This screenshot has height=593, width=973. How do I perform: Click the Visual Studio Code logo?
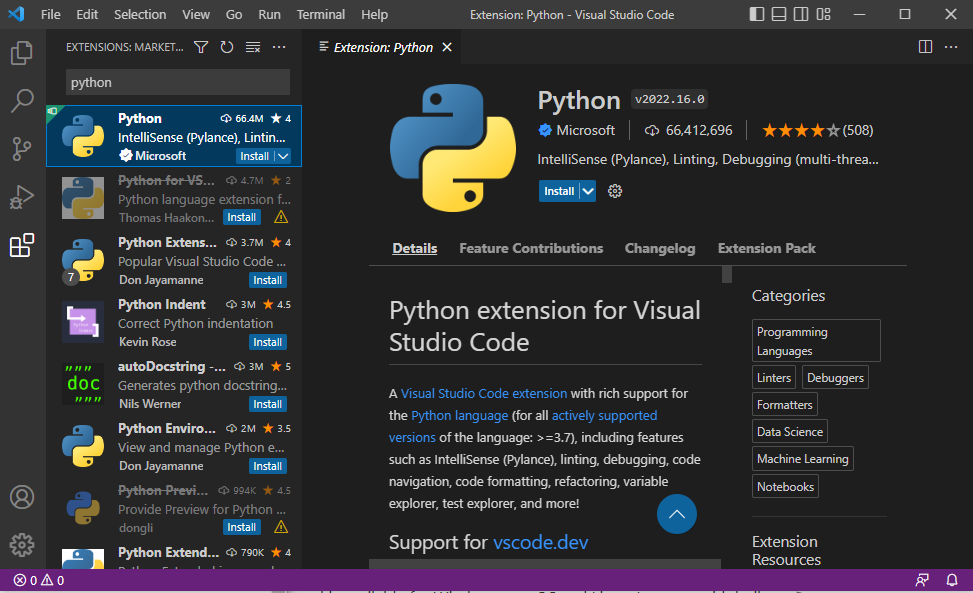pos(16,14)
